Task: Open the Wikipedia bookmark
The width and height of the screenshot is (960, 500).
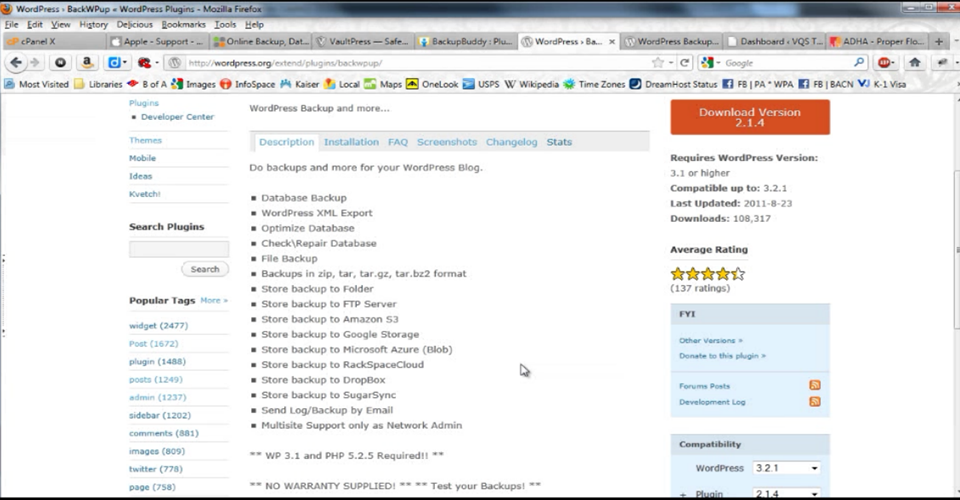Action: coord(531,84)
